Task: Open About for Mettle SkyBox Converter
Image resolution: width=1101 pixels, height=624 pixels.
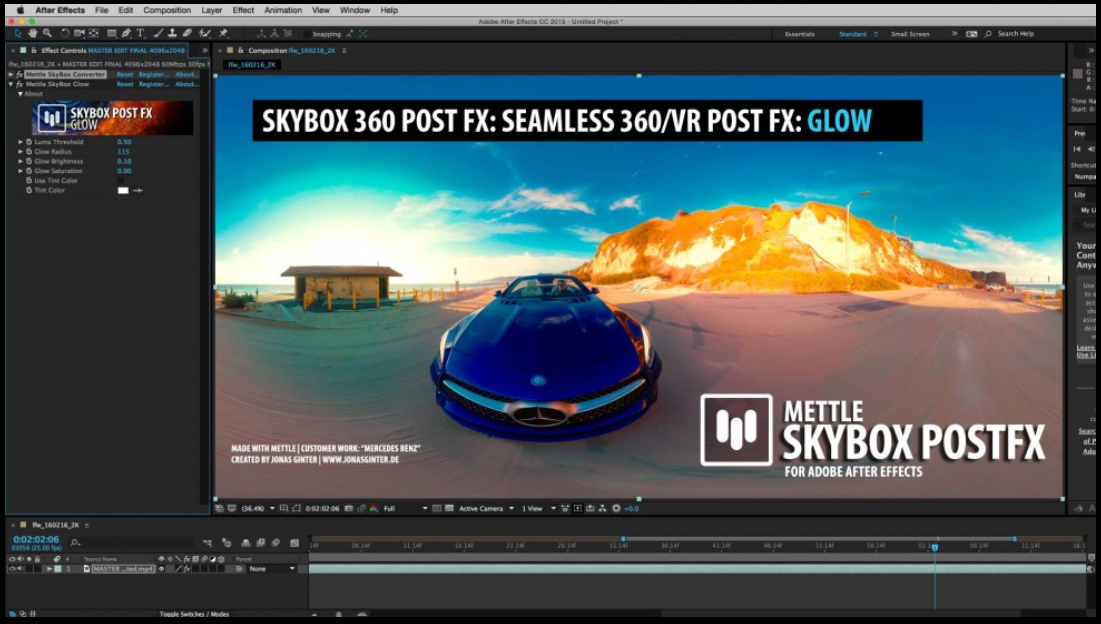Action: pyautogui.click(x=186, y=74)
